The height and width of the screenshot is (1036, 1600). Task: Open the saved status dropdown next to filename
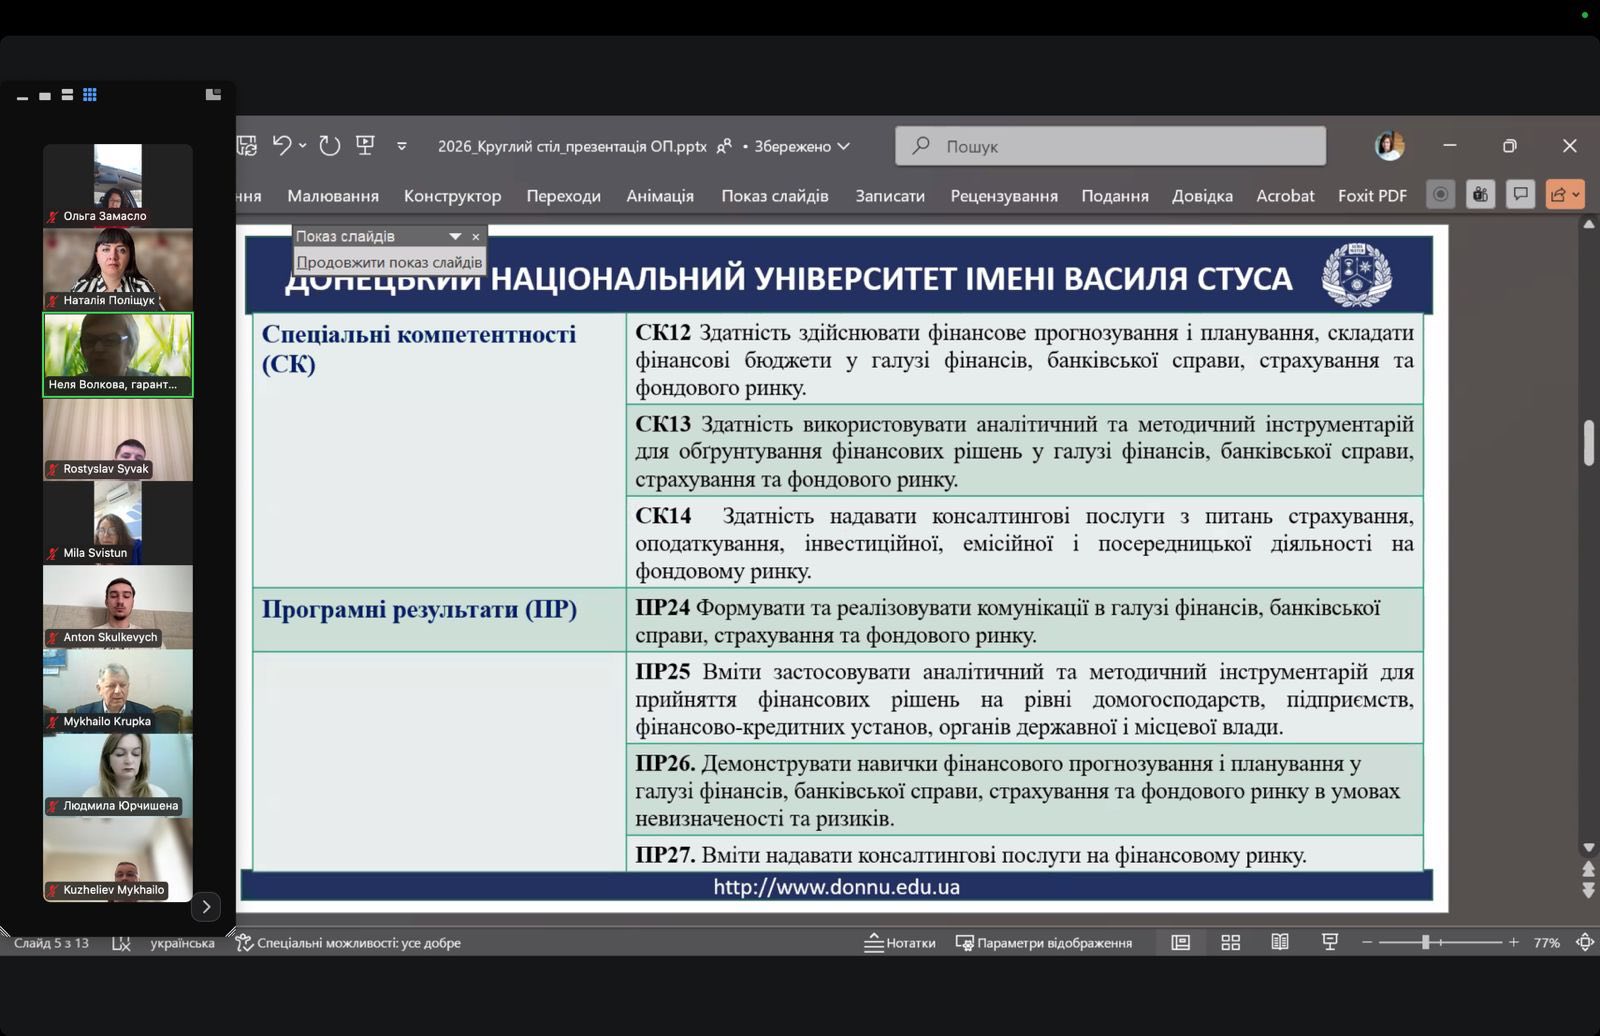point(843,146)
